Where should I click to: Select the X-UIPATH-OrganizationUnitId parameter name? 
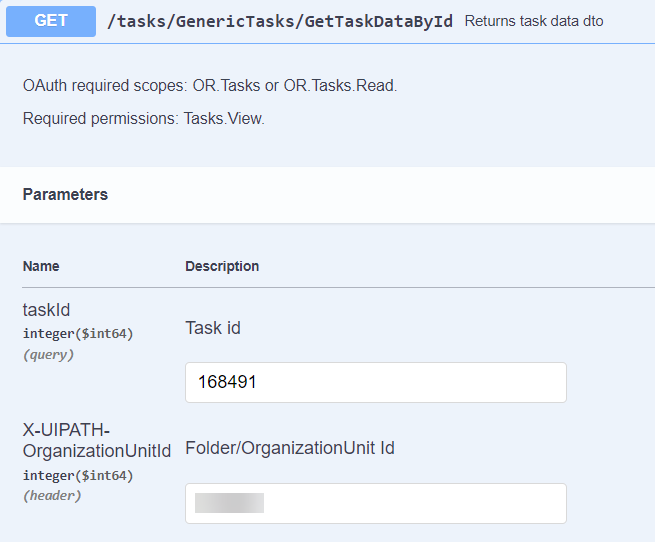[97, 441]
